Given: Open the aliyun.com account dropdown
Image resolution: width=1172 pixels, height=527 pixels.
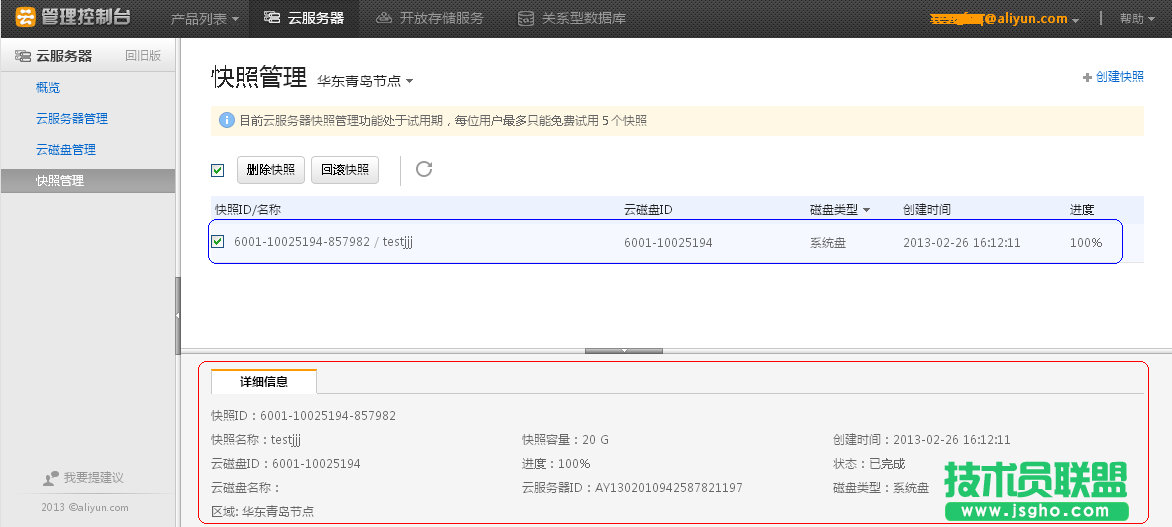Looking at the screenshot, I should (x=1005, y=19).
